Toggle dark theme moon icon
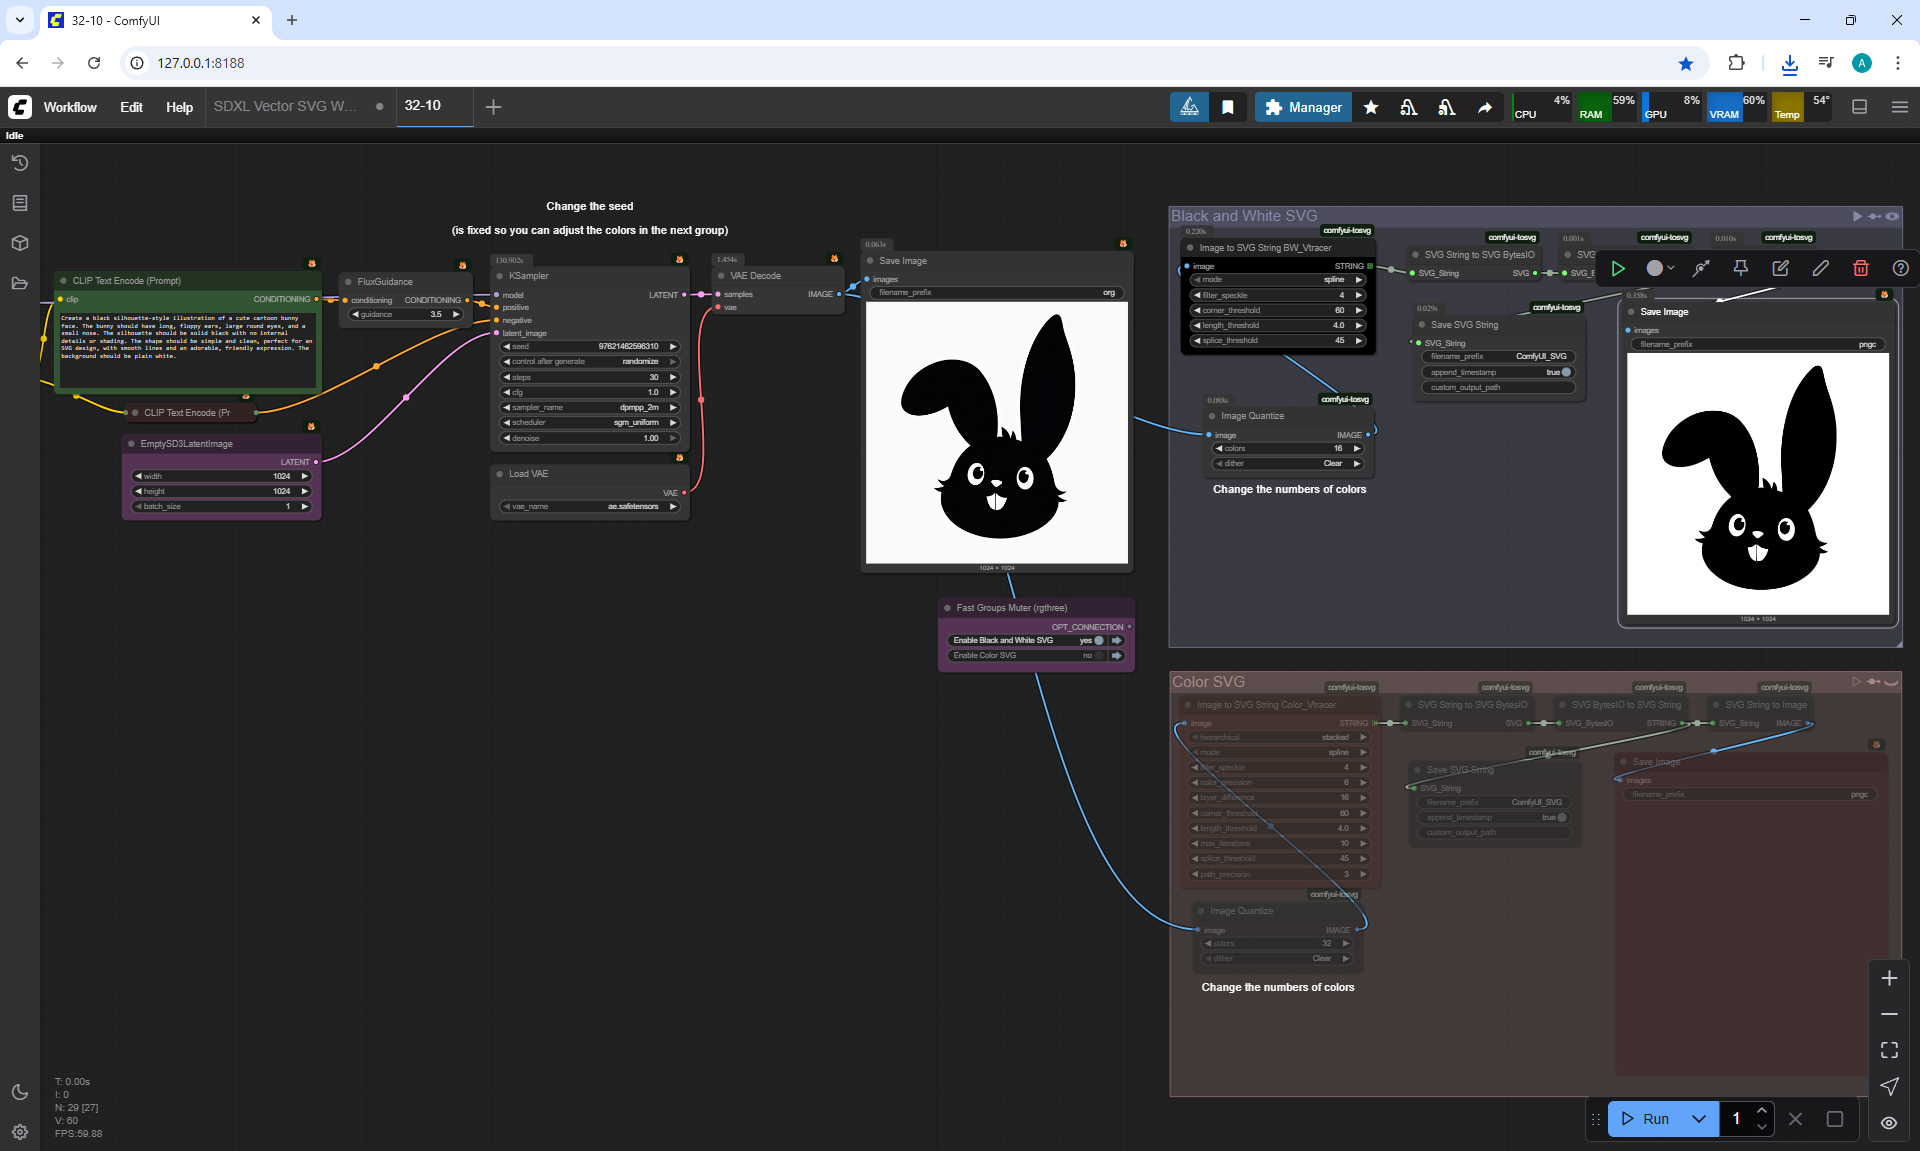The width and height of the screenshot is (1920, 1151). [20, 1092]
